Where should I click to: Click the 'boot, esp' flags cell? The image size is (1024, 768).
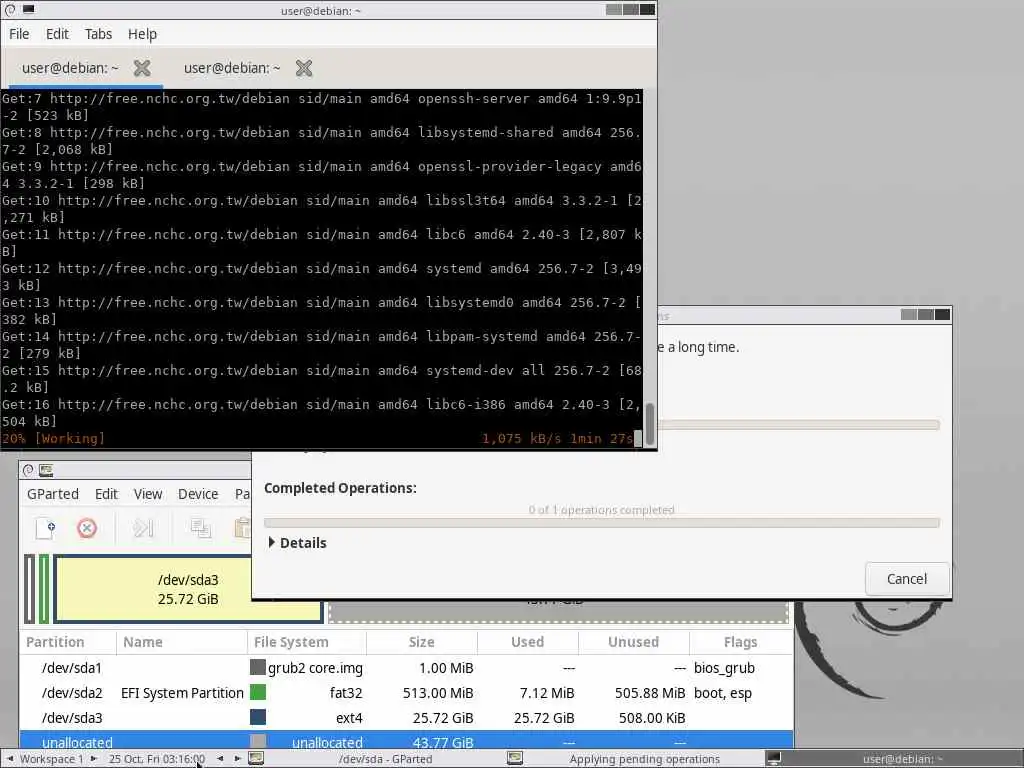coord(722,692)
